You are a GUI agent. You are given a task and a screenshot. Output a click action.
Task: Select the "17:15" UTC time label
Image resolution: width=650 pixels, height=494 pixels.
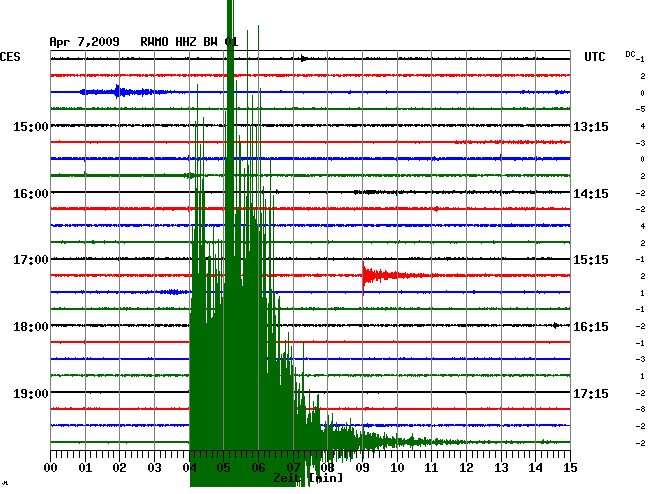591,393
